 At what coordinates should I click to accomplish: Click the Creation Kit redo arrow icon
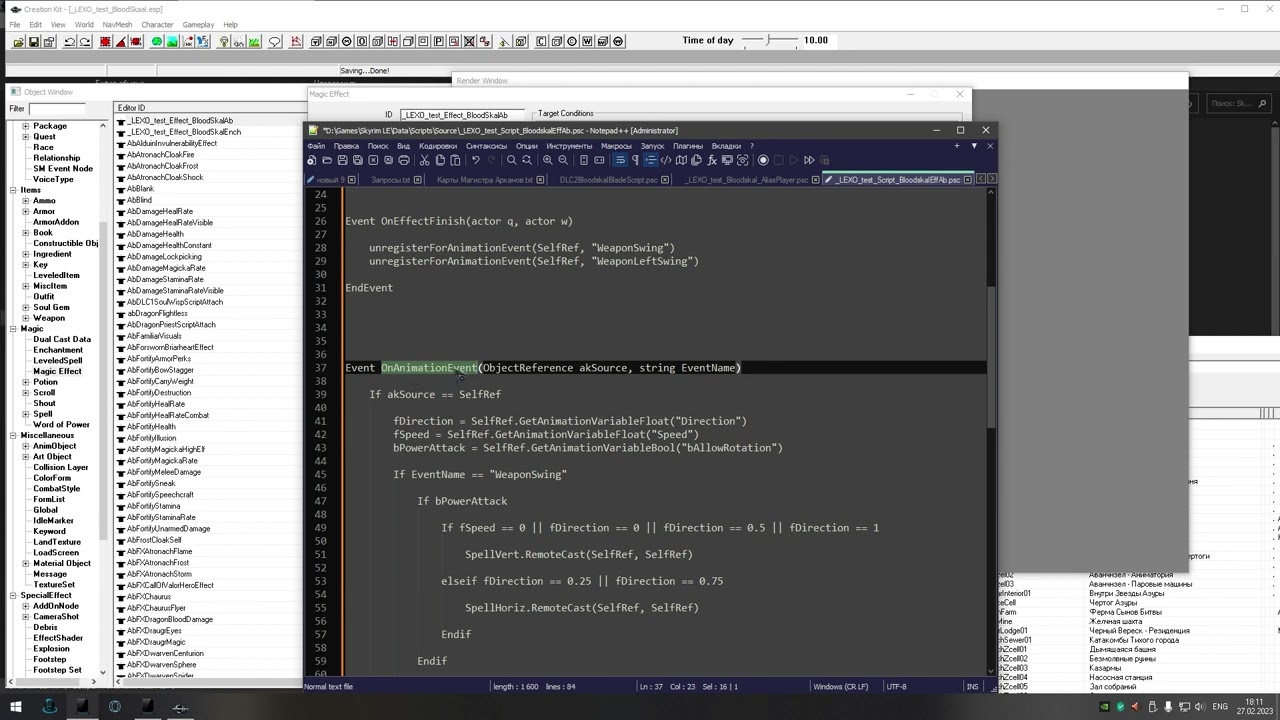[86, 41]
